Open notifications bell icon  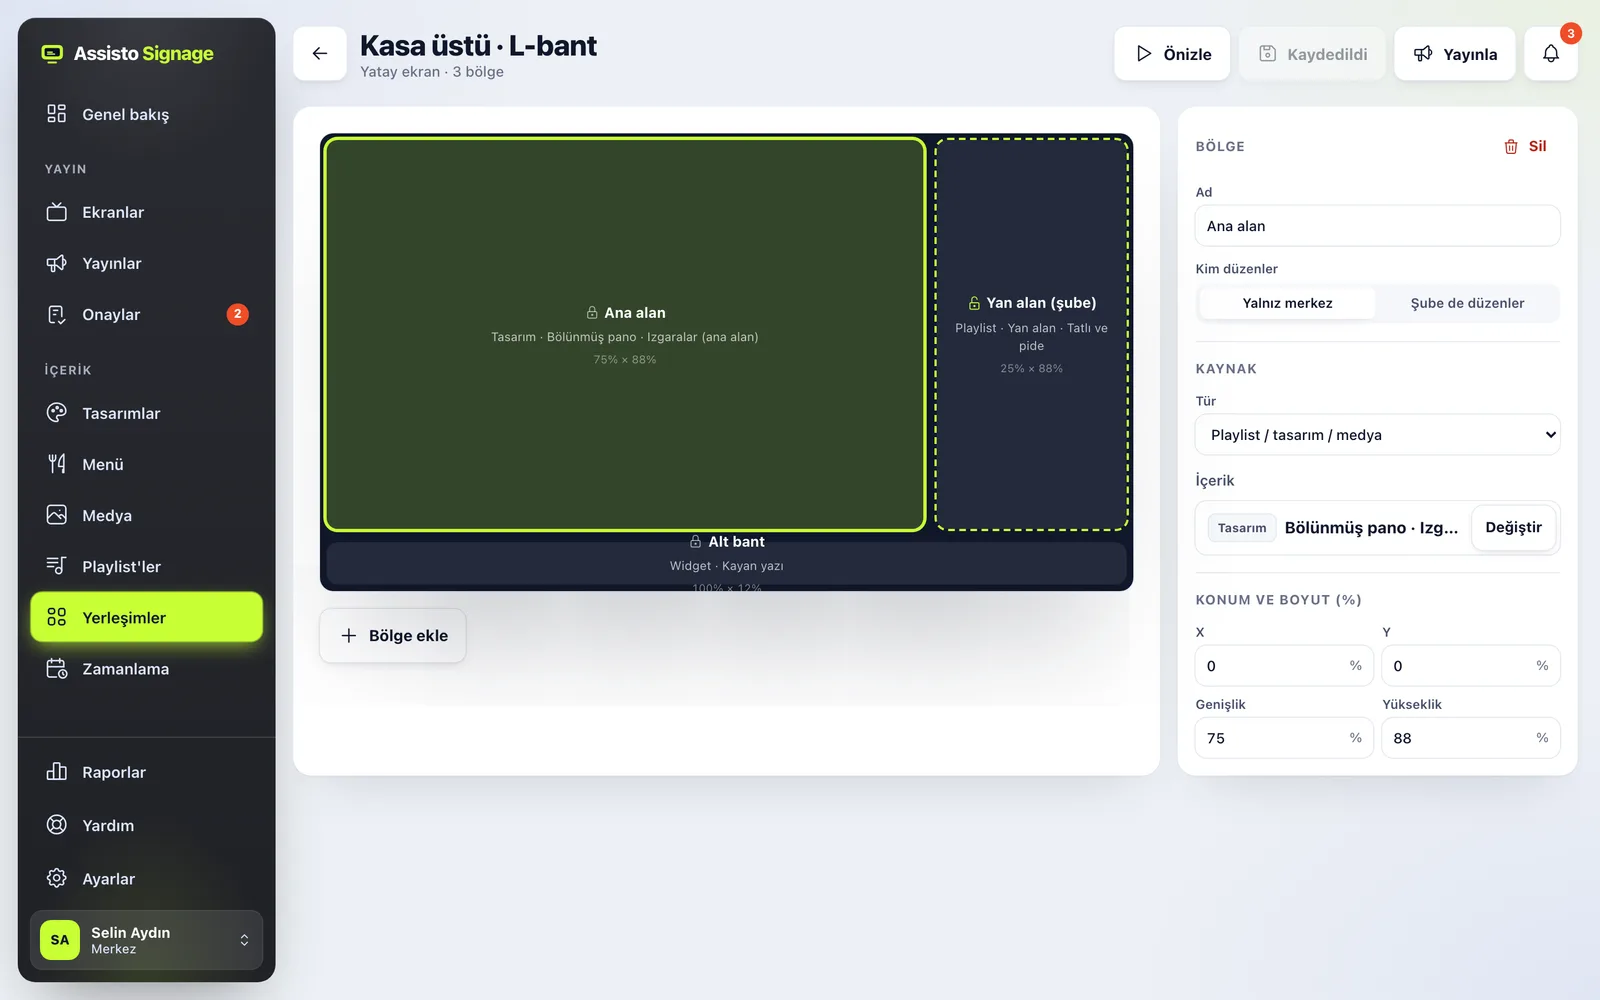pos(1551,54)
